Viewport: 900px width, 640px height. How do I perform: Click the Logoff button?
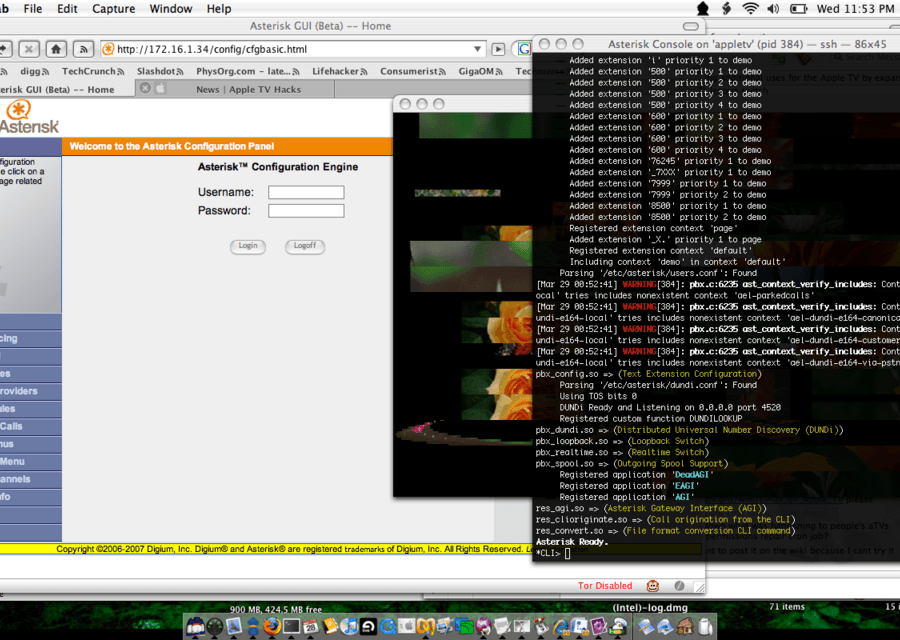click(x=305, y=245)
